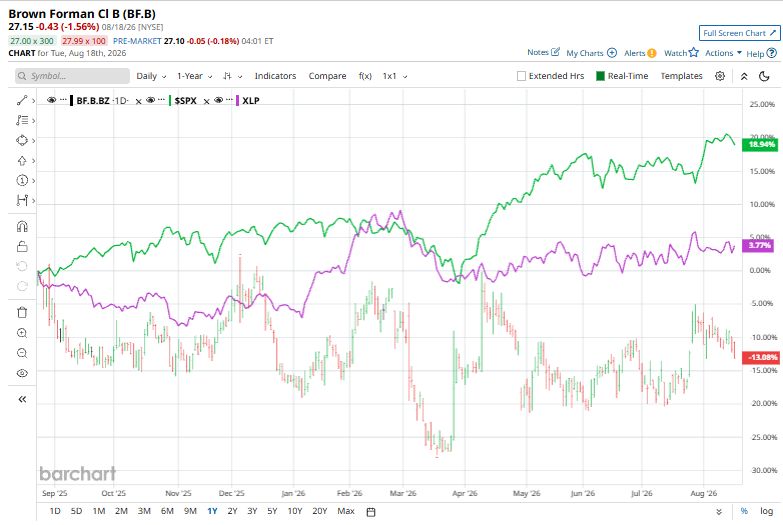Select the Max time range
The image size is (783, 525).
346,511
